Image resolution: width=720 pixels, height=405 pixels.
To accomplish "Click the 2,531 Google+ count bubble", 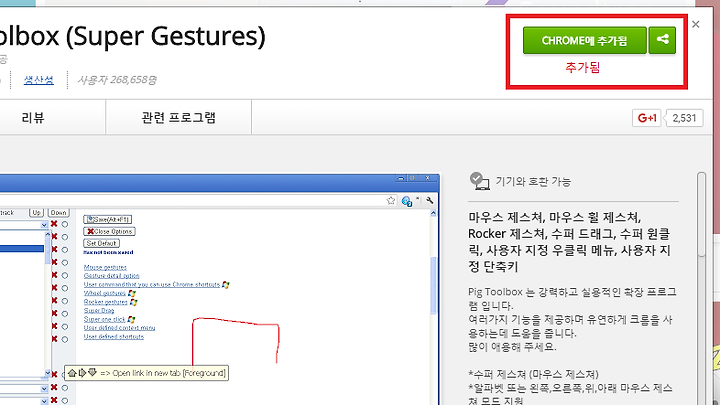I will tap(684, 118).
